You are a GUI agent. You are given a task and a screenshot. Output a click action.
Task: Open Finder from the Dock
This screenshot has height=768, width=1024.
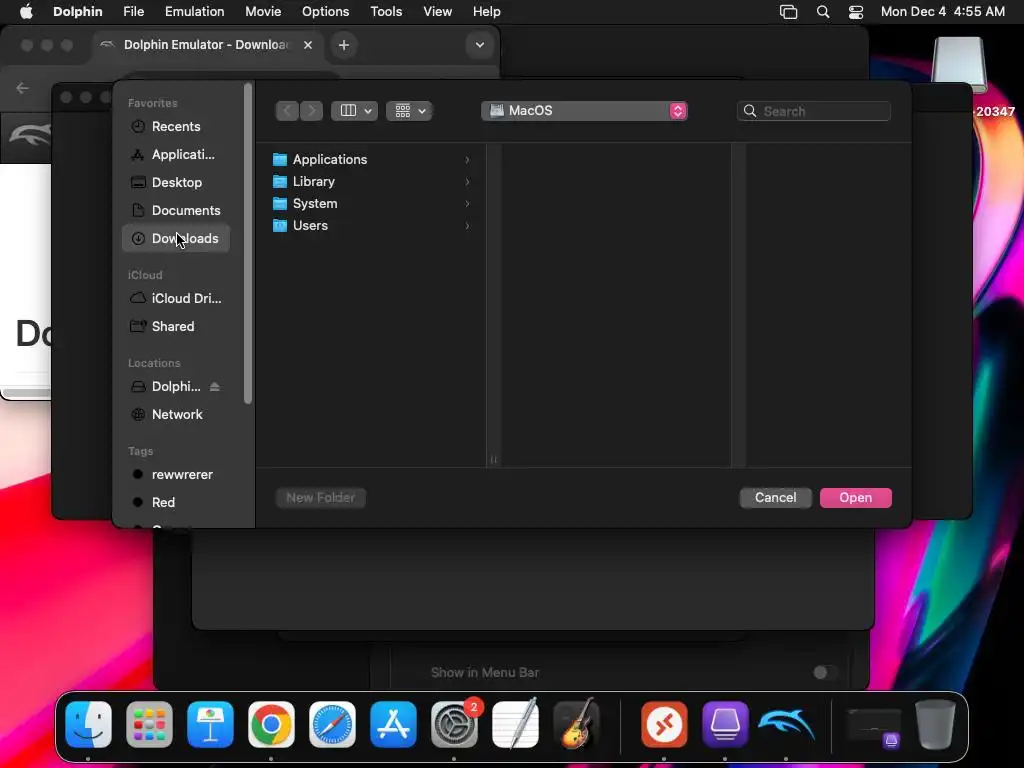89,725
